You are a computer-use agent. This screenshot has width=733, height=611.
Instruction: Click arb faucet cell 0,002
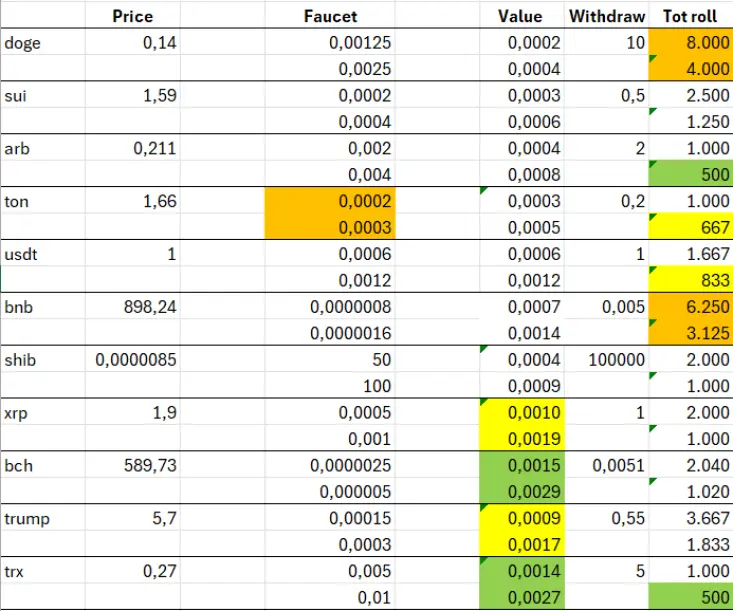coord(330,148)
